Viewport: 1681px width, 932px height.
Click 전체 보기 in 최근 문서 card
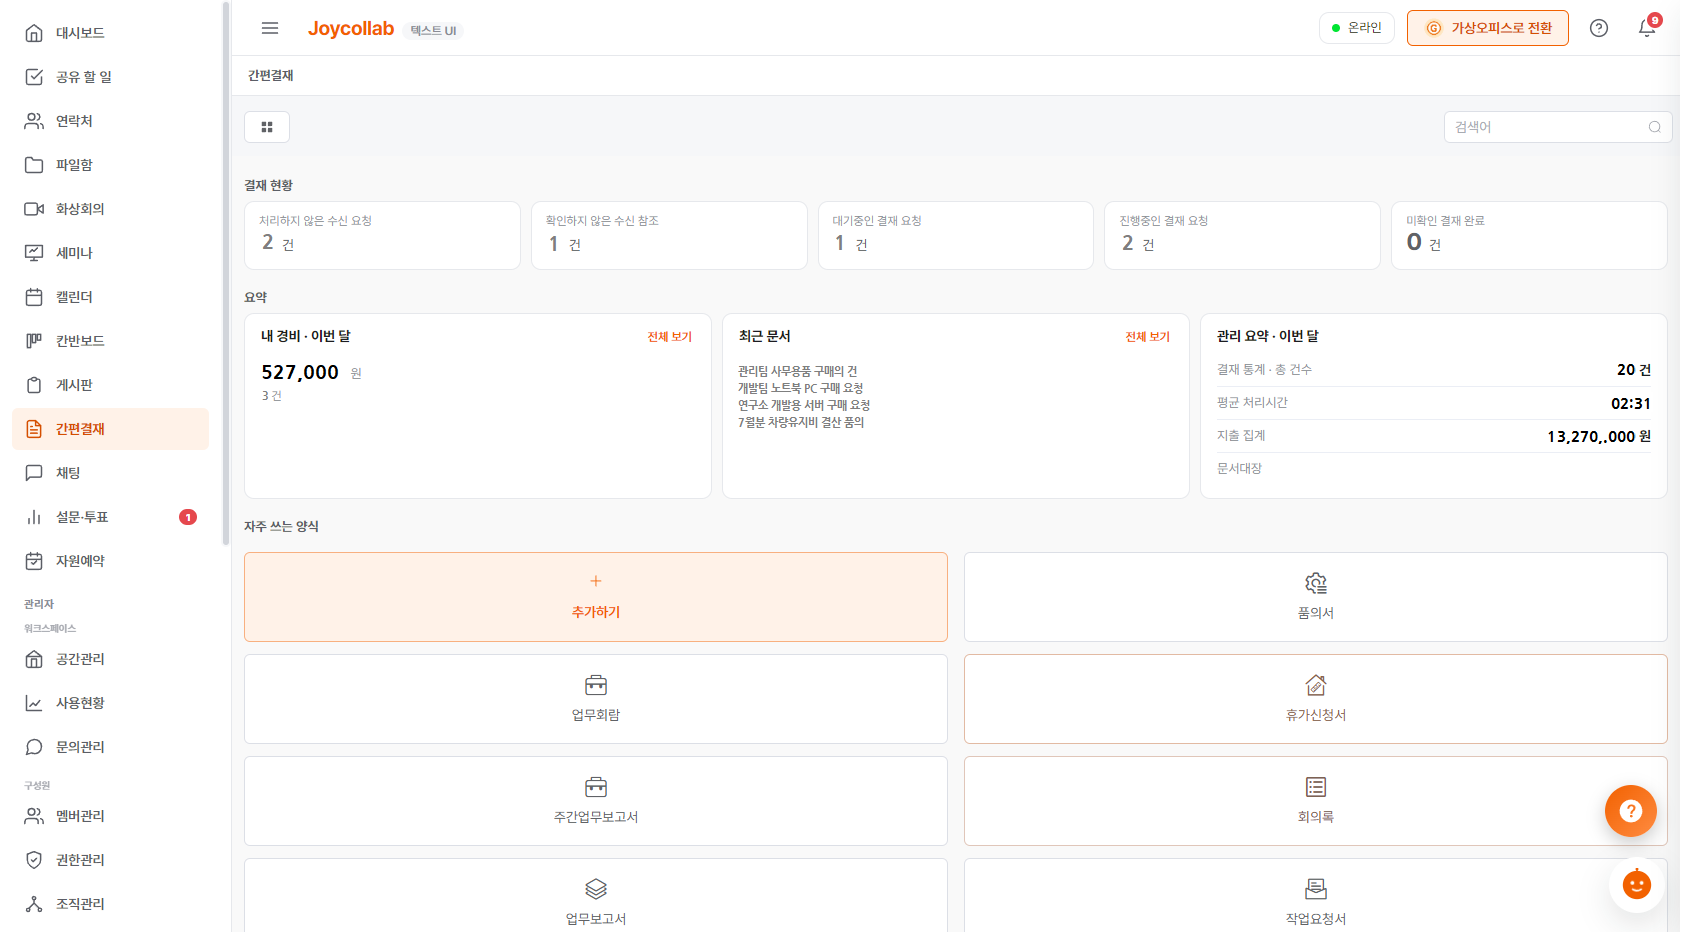click(x=1148, y=337)
